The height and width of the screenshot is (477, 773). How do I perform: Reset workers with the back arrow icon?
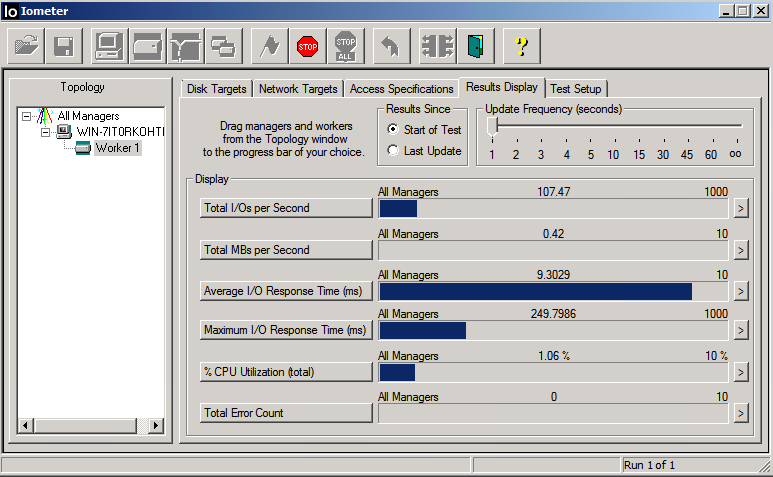[x=391, y=46]
